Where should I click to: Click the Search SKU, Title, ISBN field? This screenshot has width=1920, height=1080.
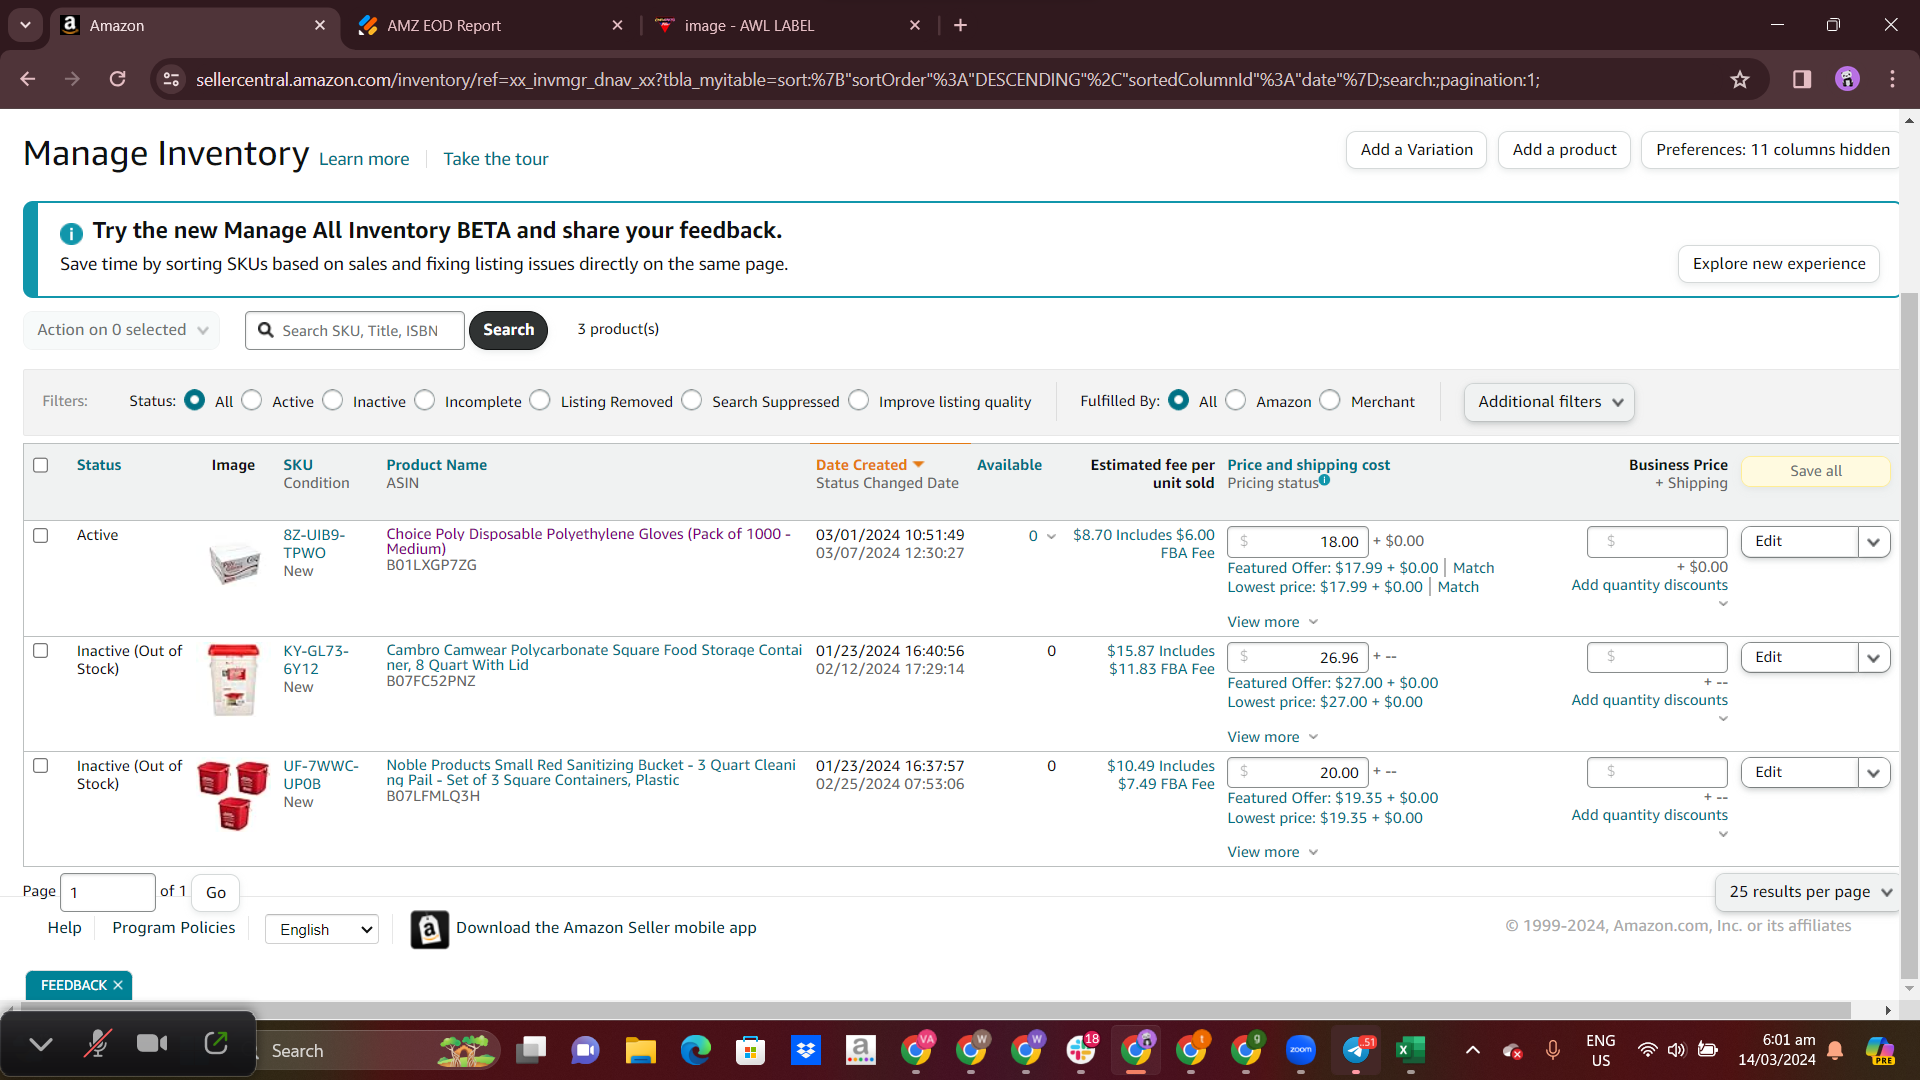coord(355,331)
